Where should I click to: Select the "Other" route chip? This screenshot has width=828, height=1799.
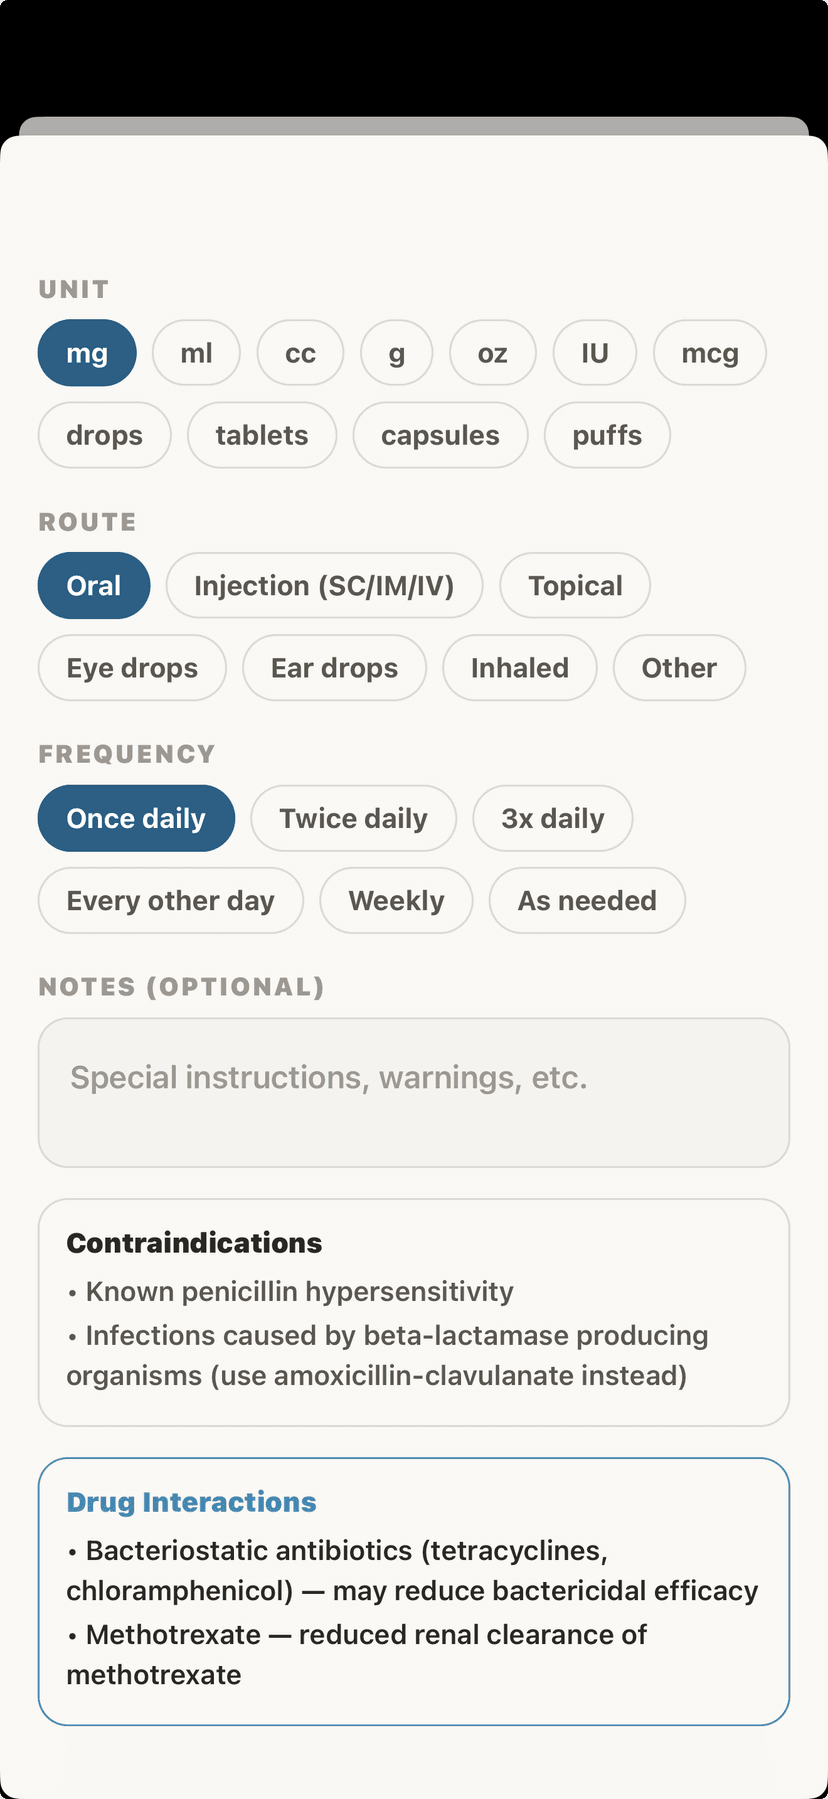coord(679,667)
